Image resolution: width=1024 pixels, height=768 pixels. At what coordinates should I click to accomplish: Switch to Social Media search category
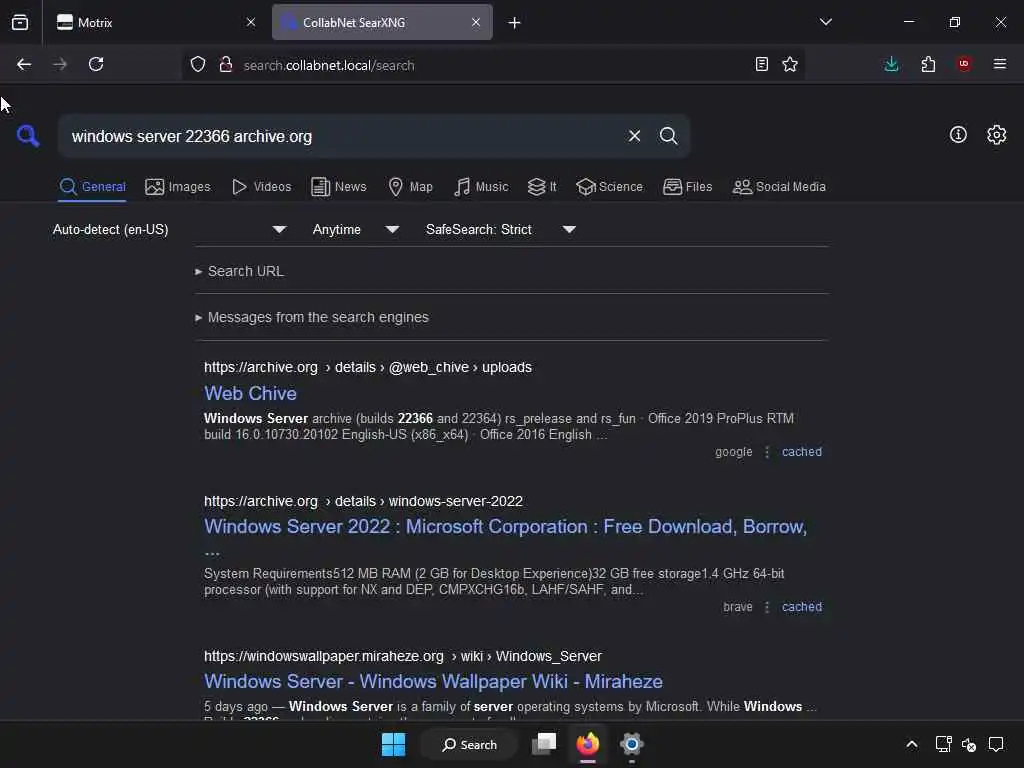click(x=779, y=187)
